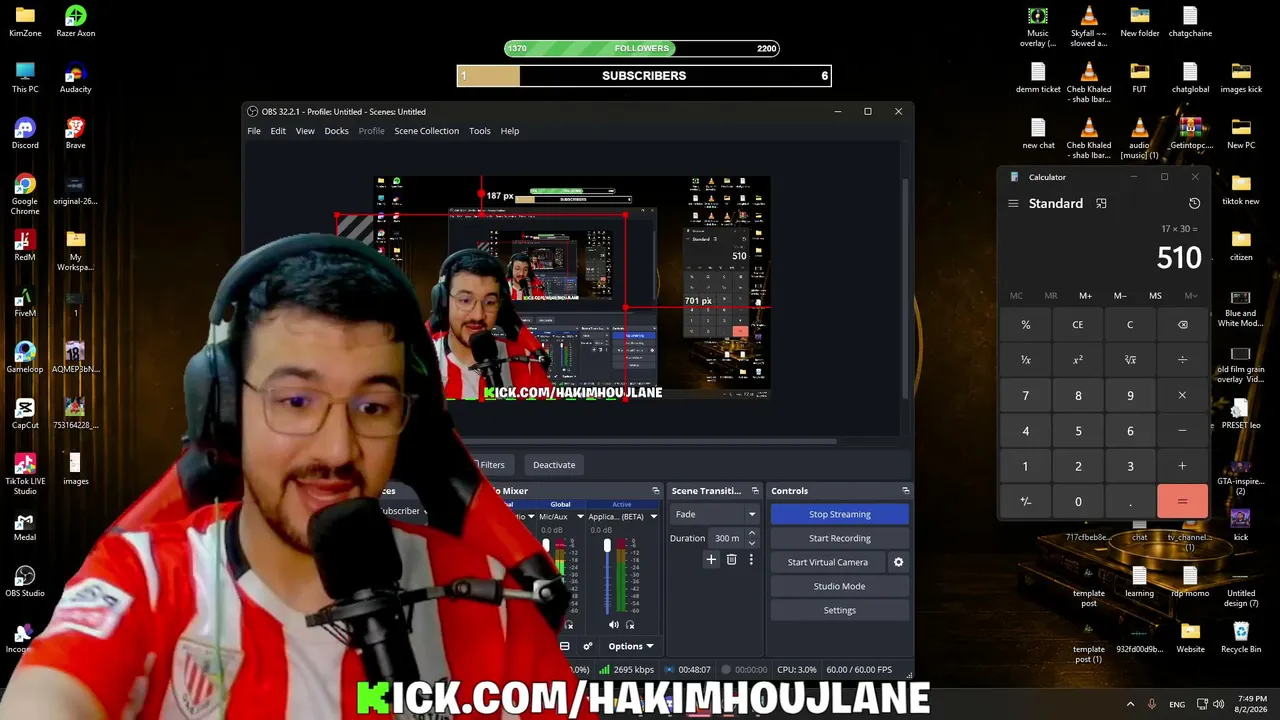
Task: Remove the transition using the trash icon
Action: [731, 560]
